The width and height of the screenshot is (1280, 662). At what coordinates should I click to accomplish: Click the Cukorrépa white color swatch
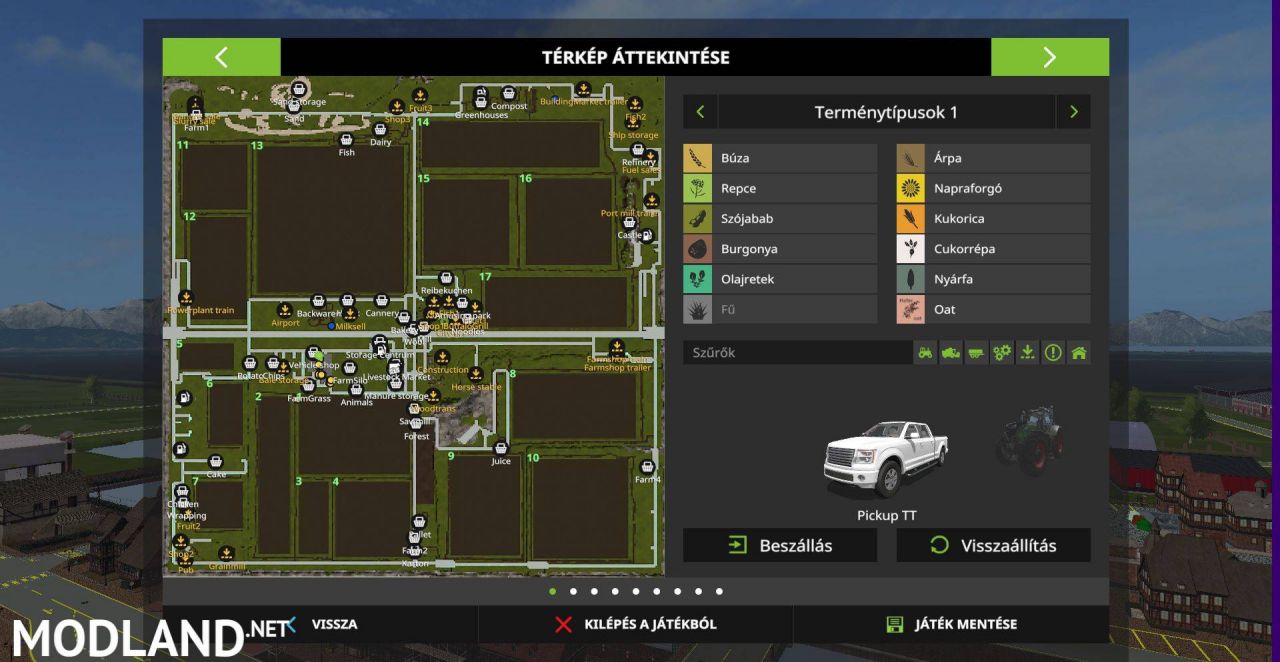pos(910,249)
